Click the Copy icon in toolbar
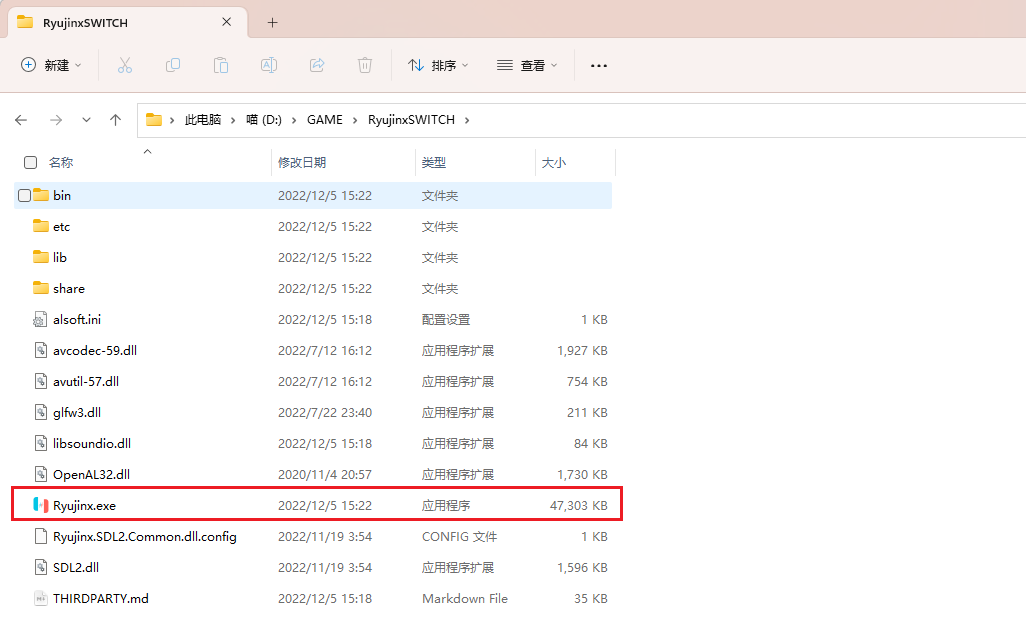This screenshot has width=1026, height=620. pos(173,65)
